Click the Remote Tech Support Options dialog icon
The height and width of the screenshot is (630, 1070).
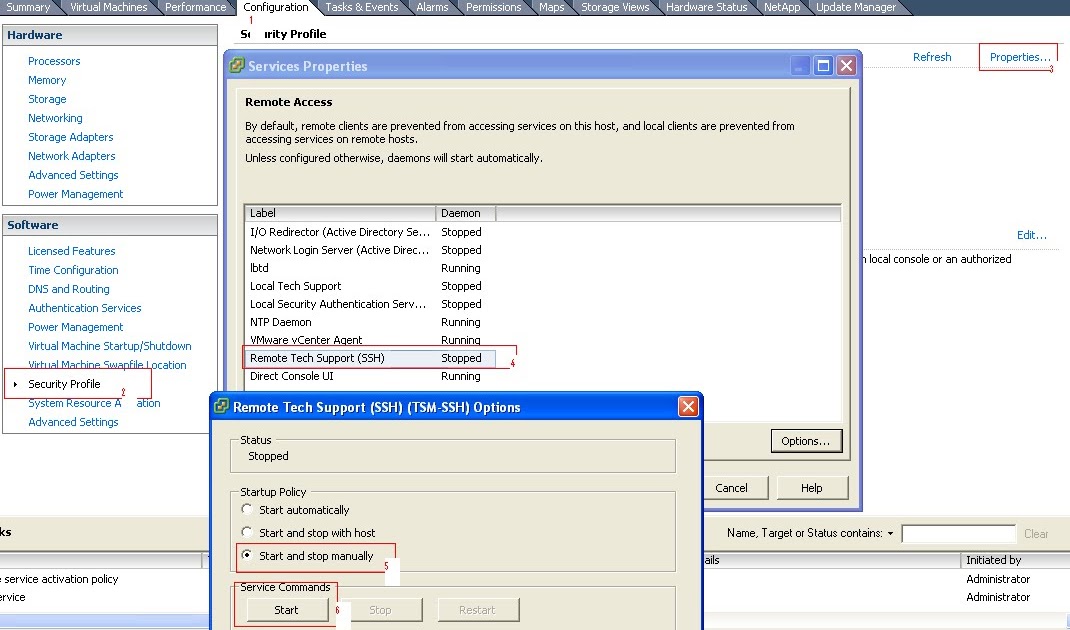[x=220, y=406]
